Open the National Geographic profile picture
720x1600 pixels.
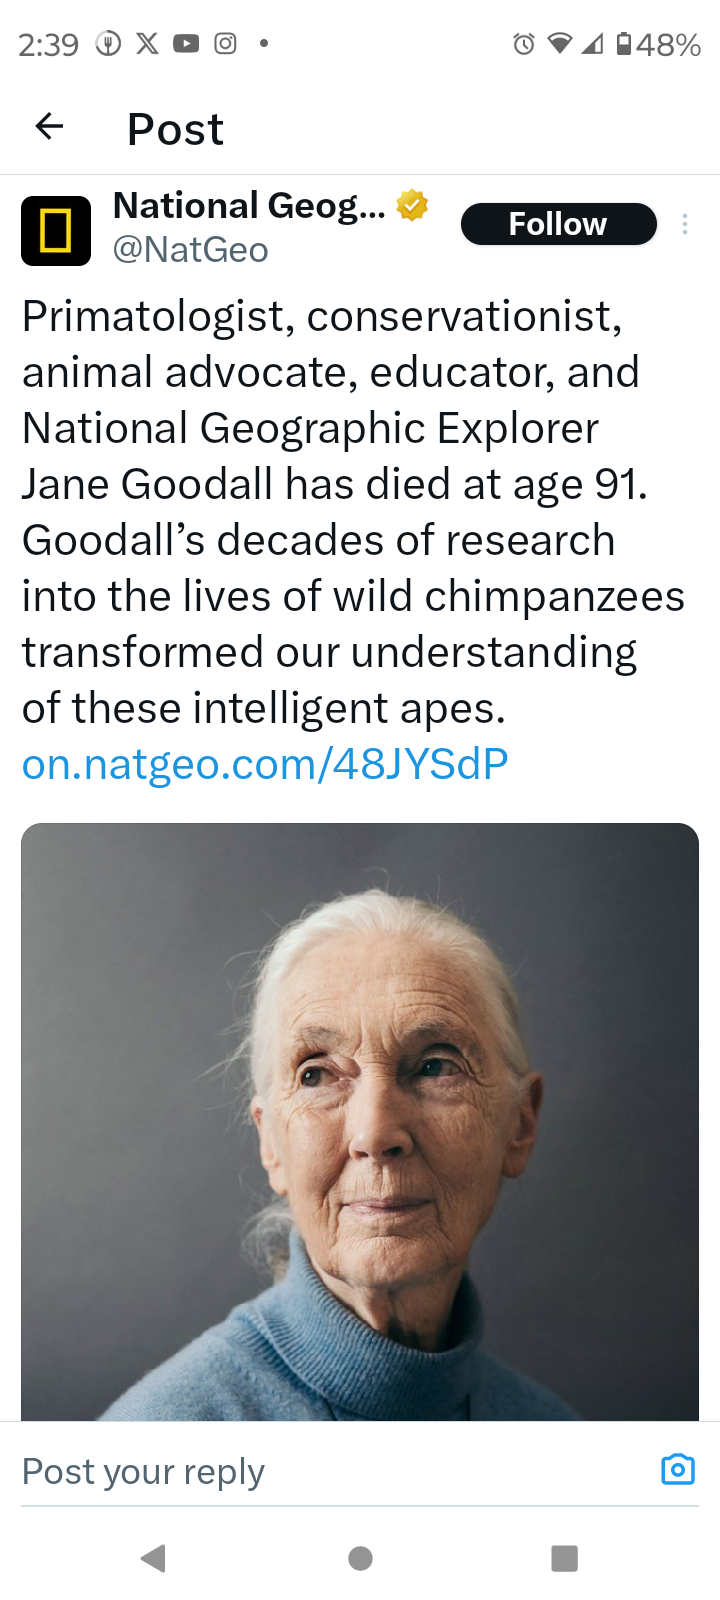[56, 231]
